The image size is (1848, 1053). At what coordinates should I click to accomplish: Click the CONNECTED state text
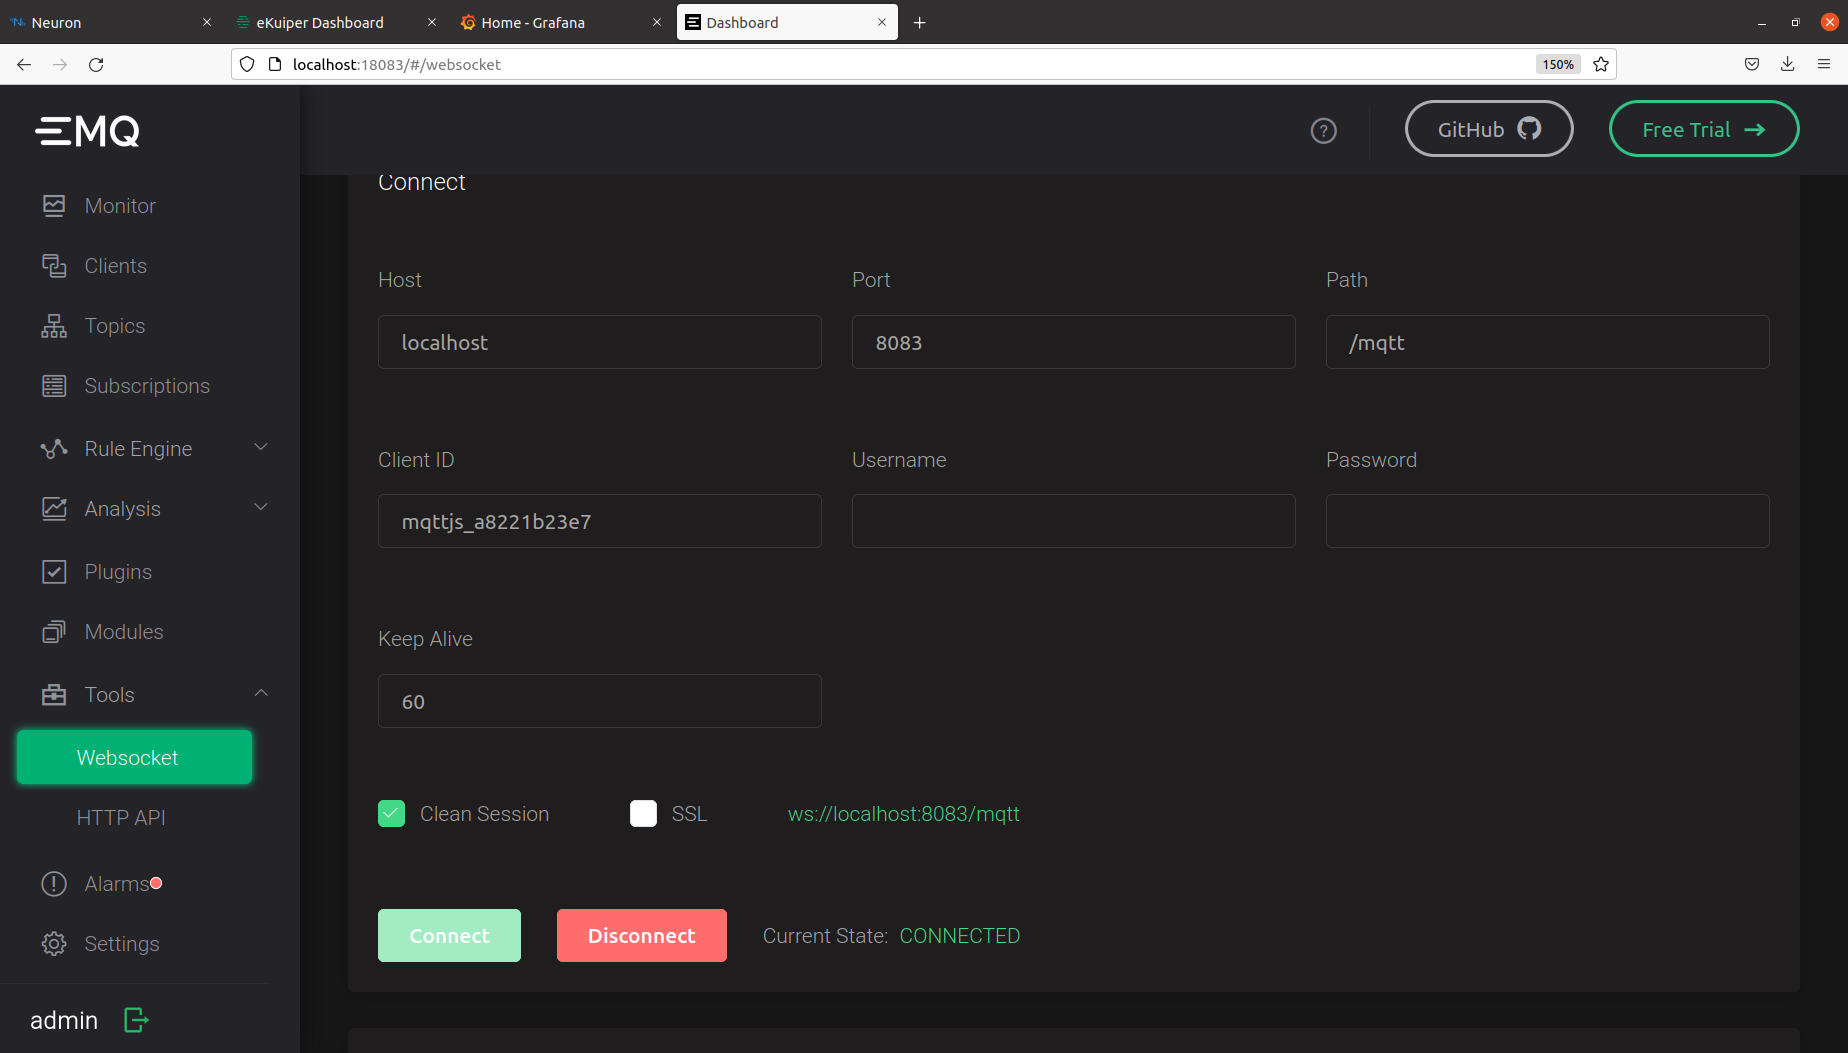tap(960, 936)
